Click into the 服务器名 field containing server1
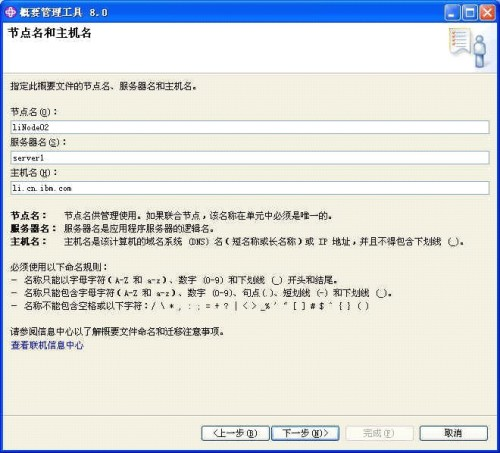500x453 pixels. (x=250, y=158)
